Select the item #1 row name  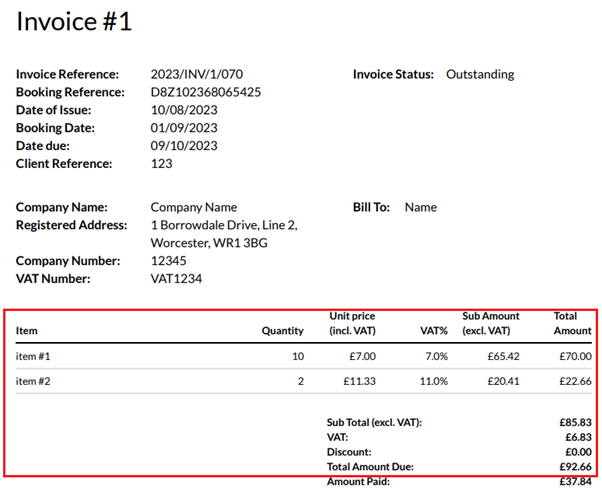(33, 356)
